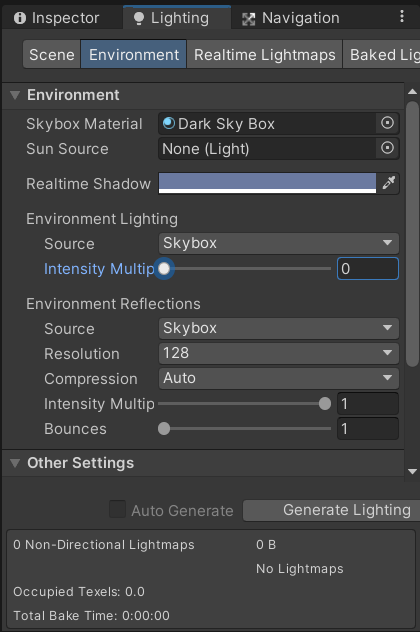Viewport: 420px width, 632px height.
Task: Click the 0 B size text
Action: coord(266,545)
